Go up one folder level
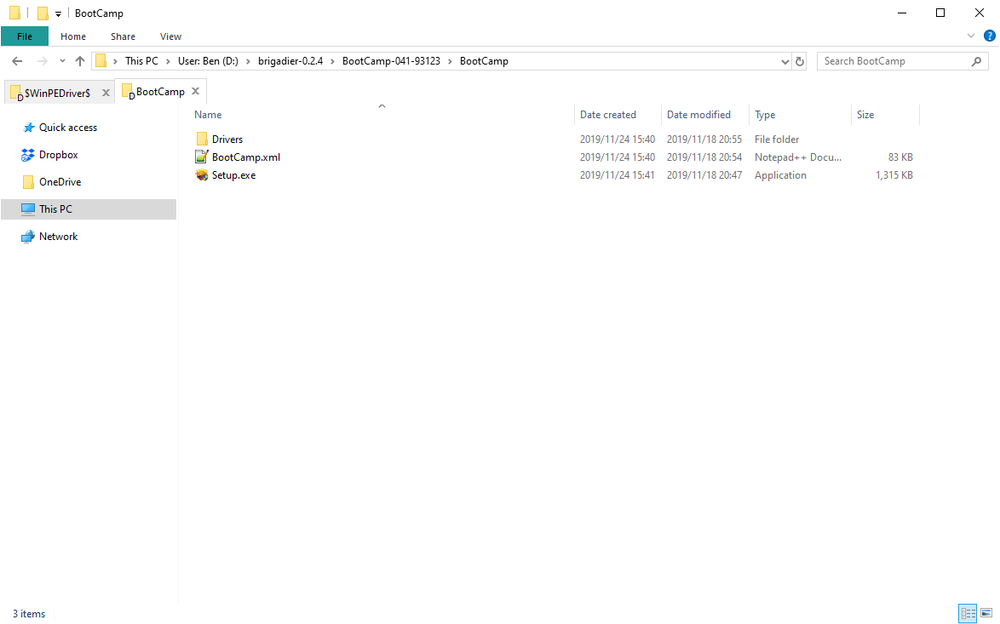Screen dimensions: 1000x624 pos(80,61)
